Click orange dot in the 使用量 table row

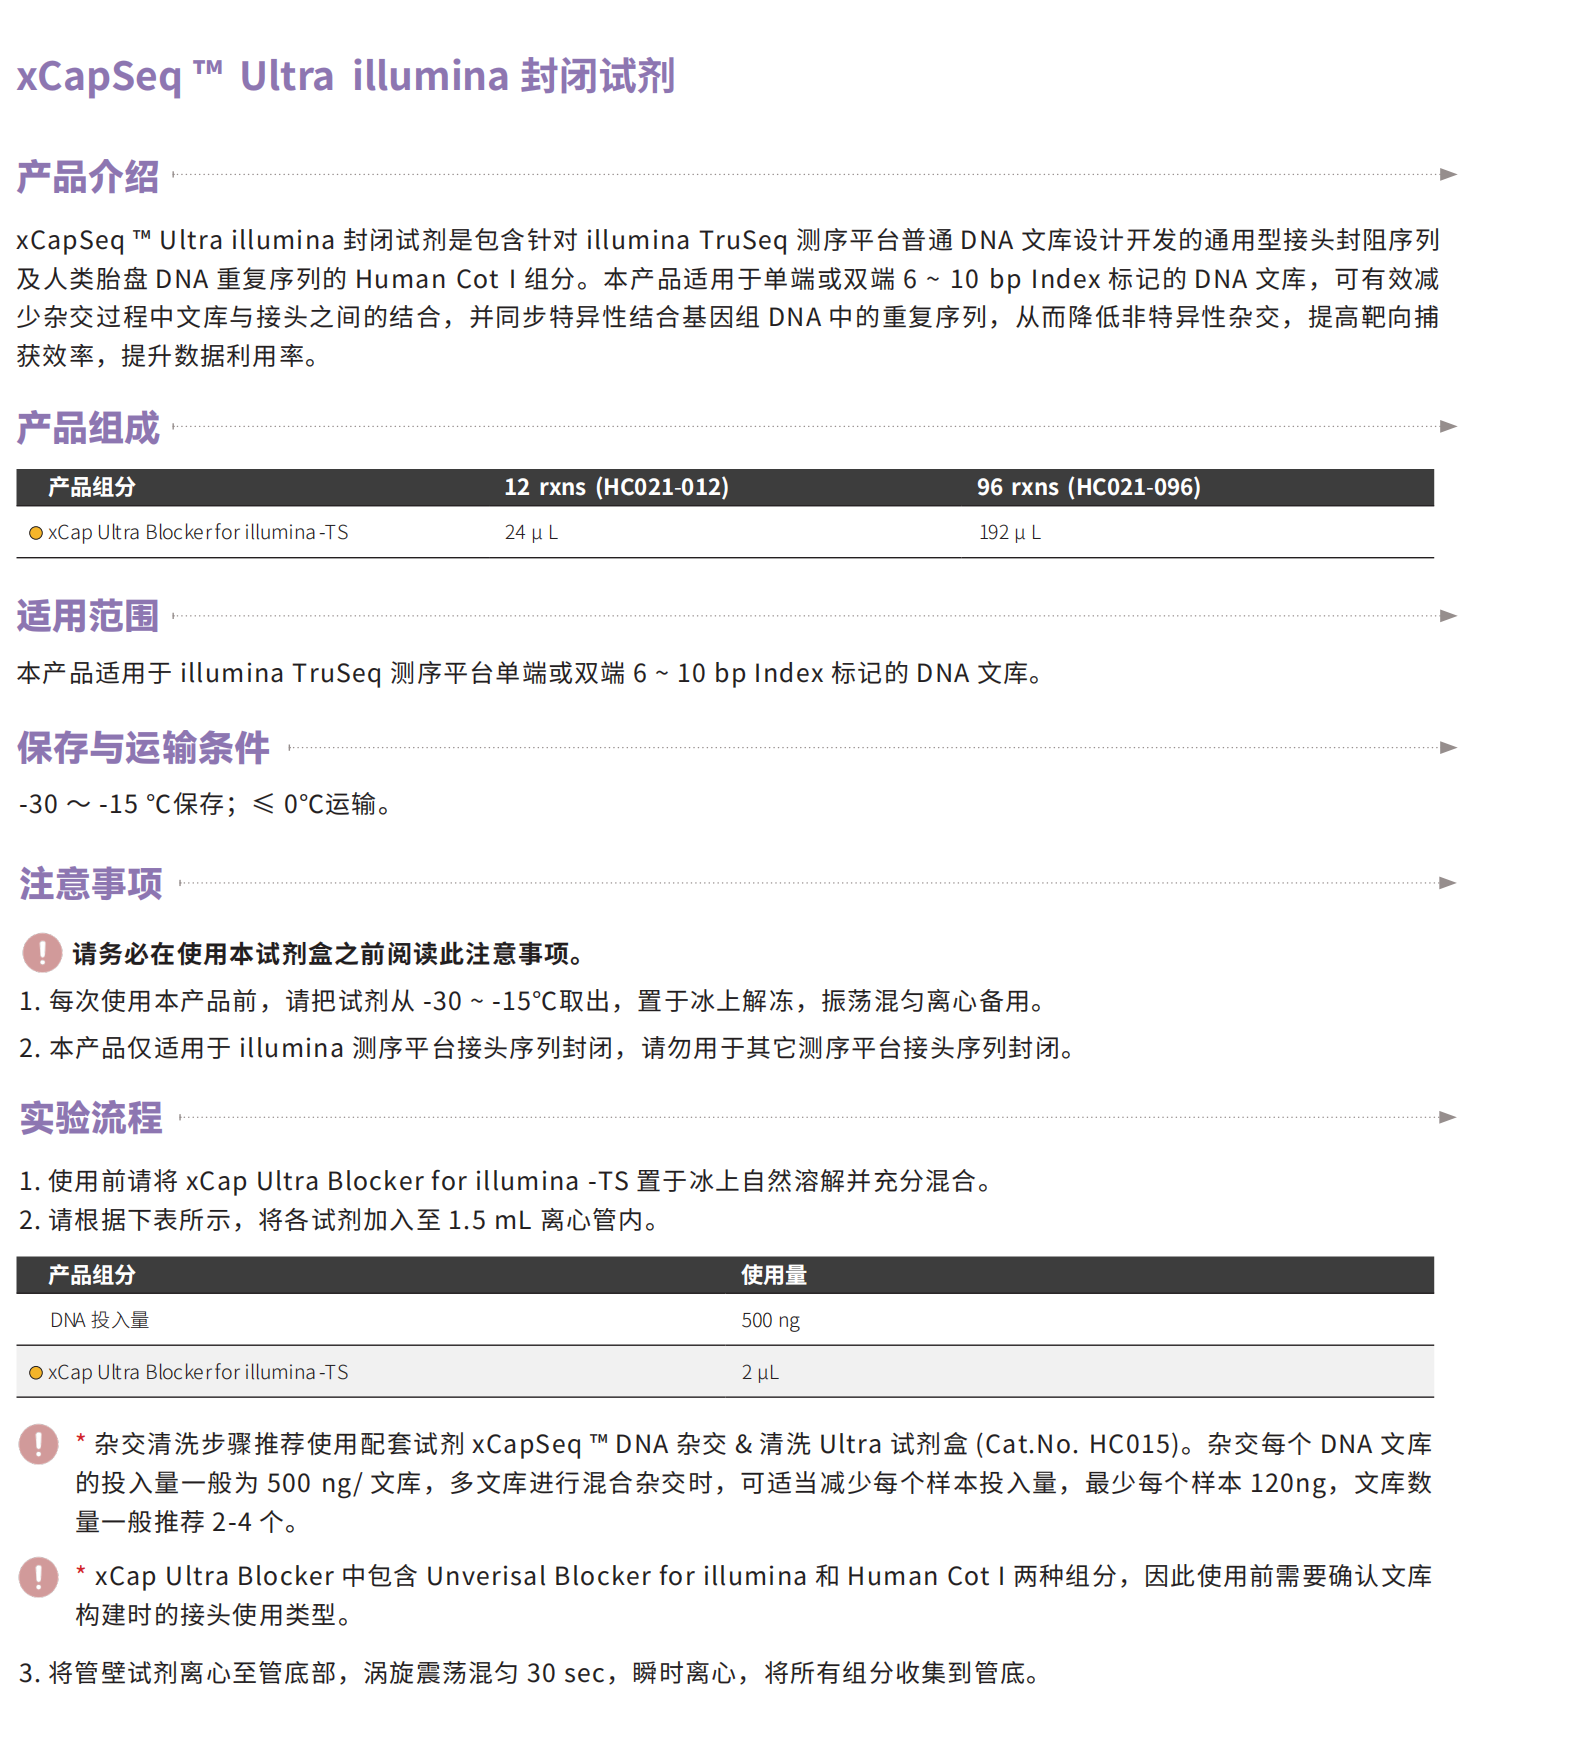click(36, 1373)
